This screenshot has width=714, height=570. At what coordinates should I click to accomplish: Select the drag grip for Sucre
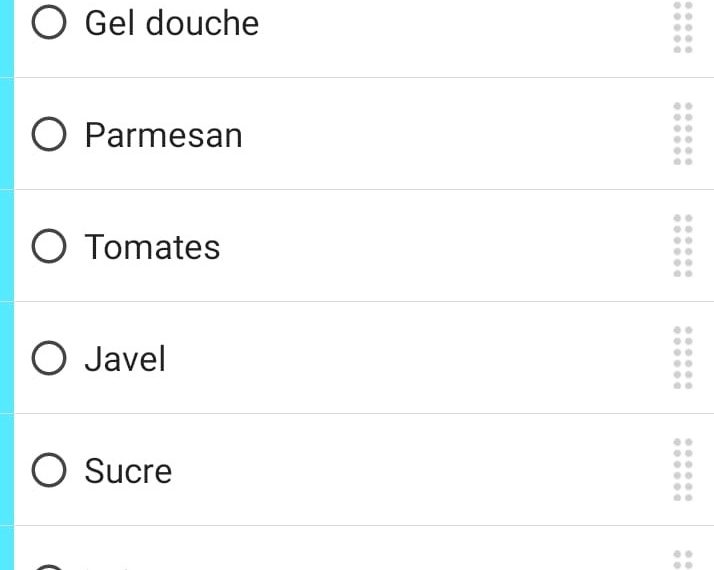(683, 470)
